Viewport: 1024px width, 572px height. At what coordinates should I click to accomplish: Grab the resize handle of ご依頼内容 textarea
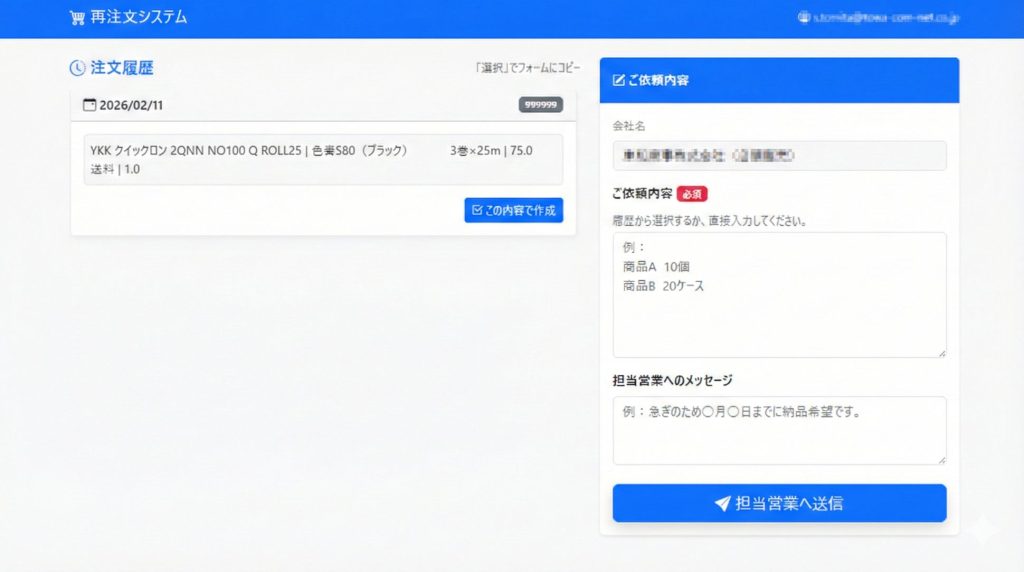click(941, 352)
